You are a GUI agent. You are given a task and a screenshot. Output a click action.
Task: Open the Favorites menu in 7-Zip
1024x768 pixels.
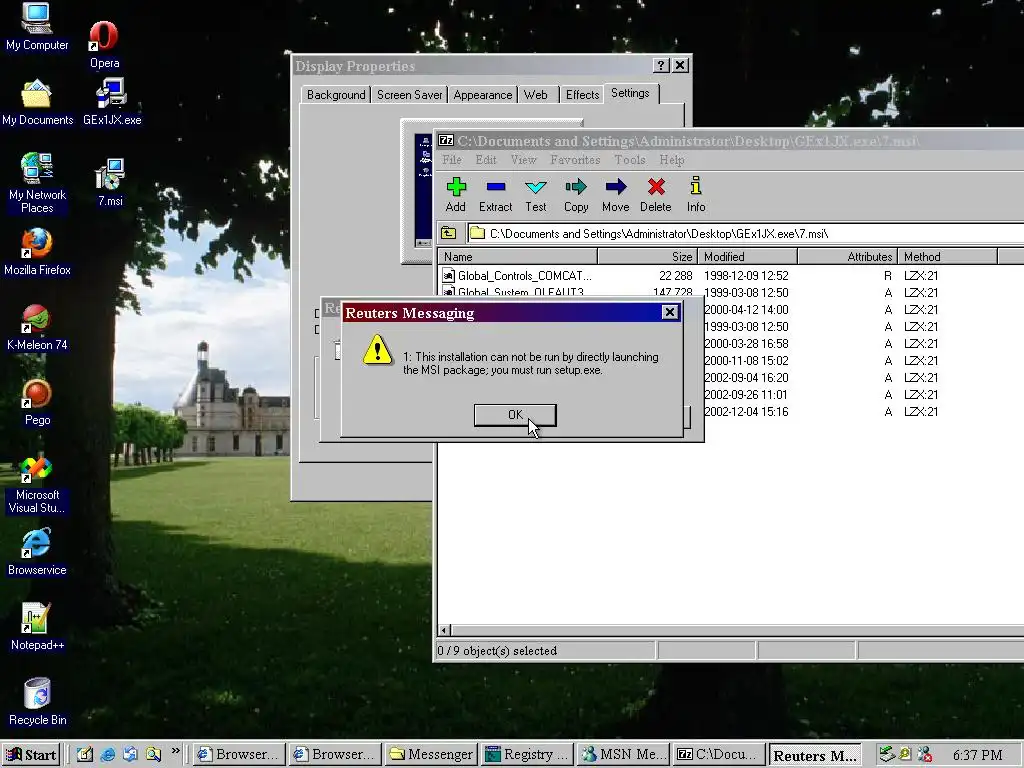pos(575,159)
